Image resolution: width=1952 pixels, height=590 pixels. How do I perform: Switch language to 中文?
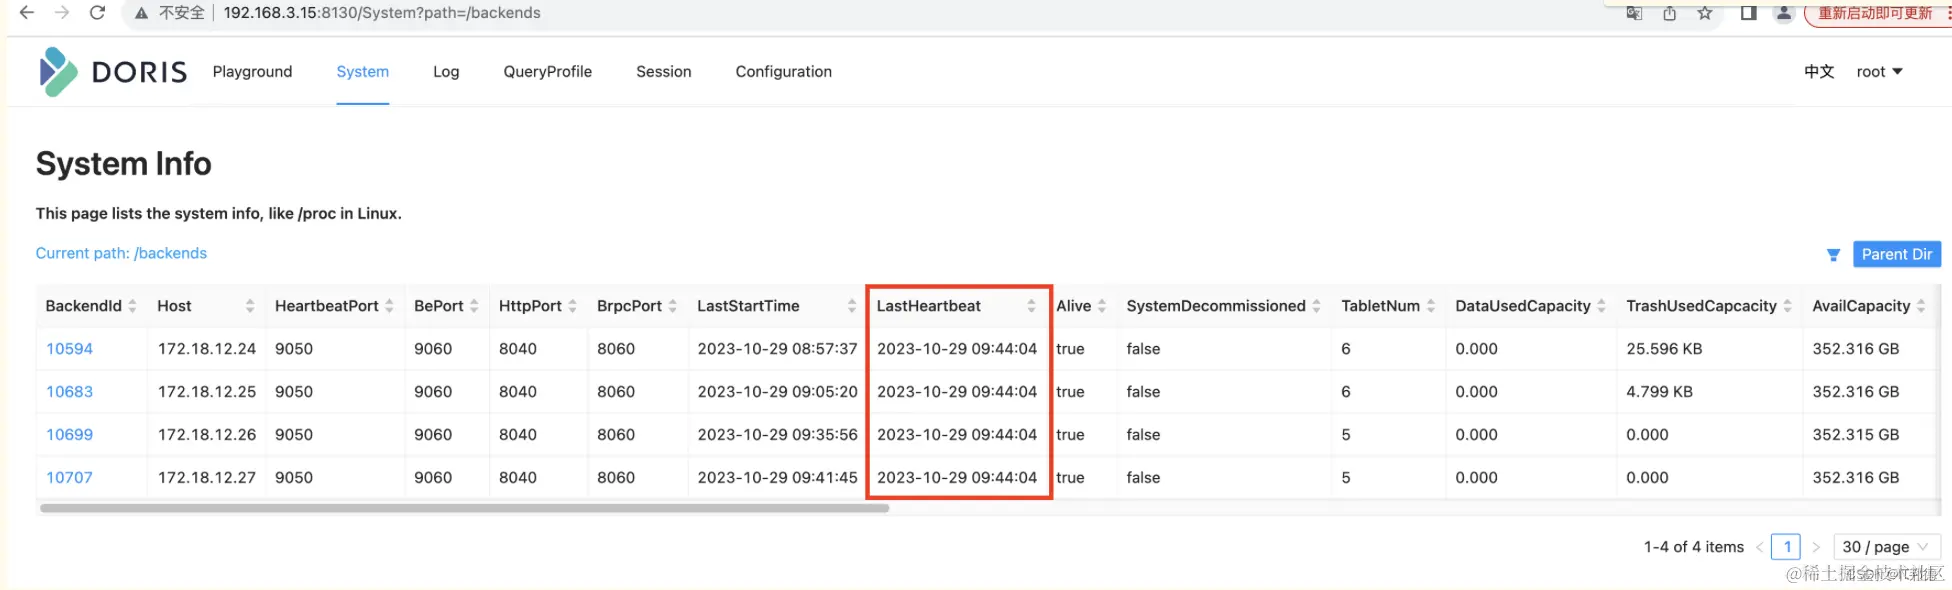point(1819,72)
